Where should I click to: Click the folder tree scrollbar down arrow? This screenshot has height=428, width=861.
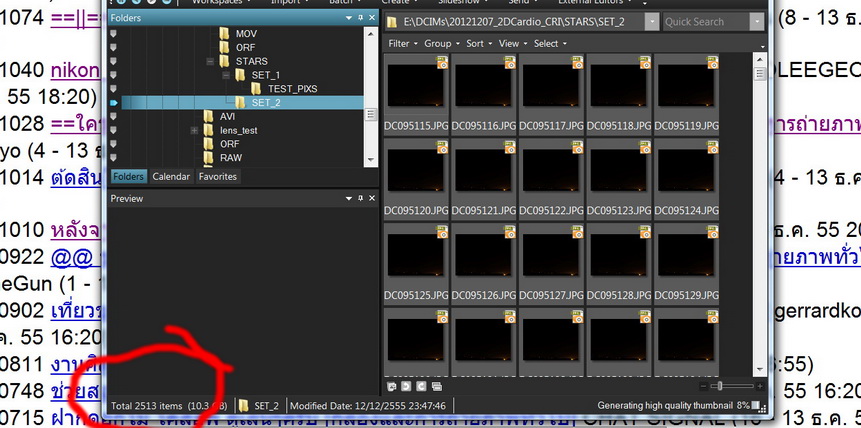371,160
